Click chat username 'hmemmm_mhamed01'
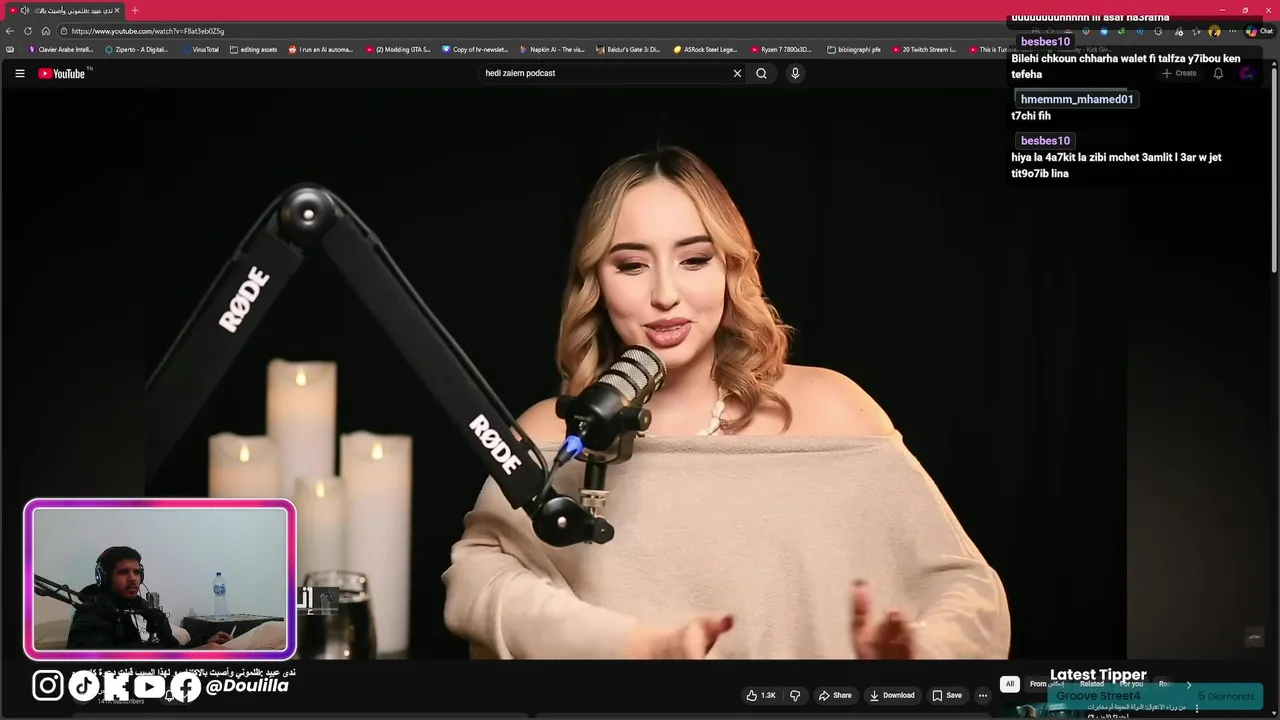Viewport: 1280px width, 720px height. pyautogui.click(x=1077, y=99)
